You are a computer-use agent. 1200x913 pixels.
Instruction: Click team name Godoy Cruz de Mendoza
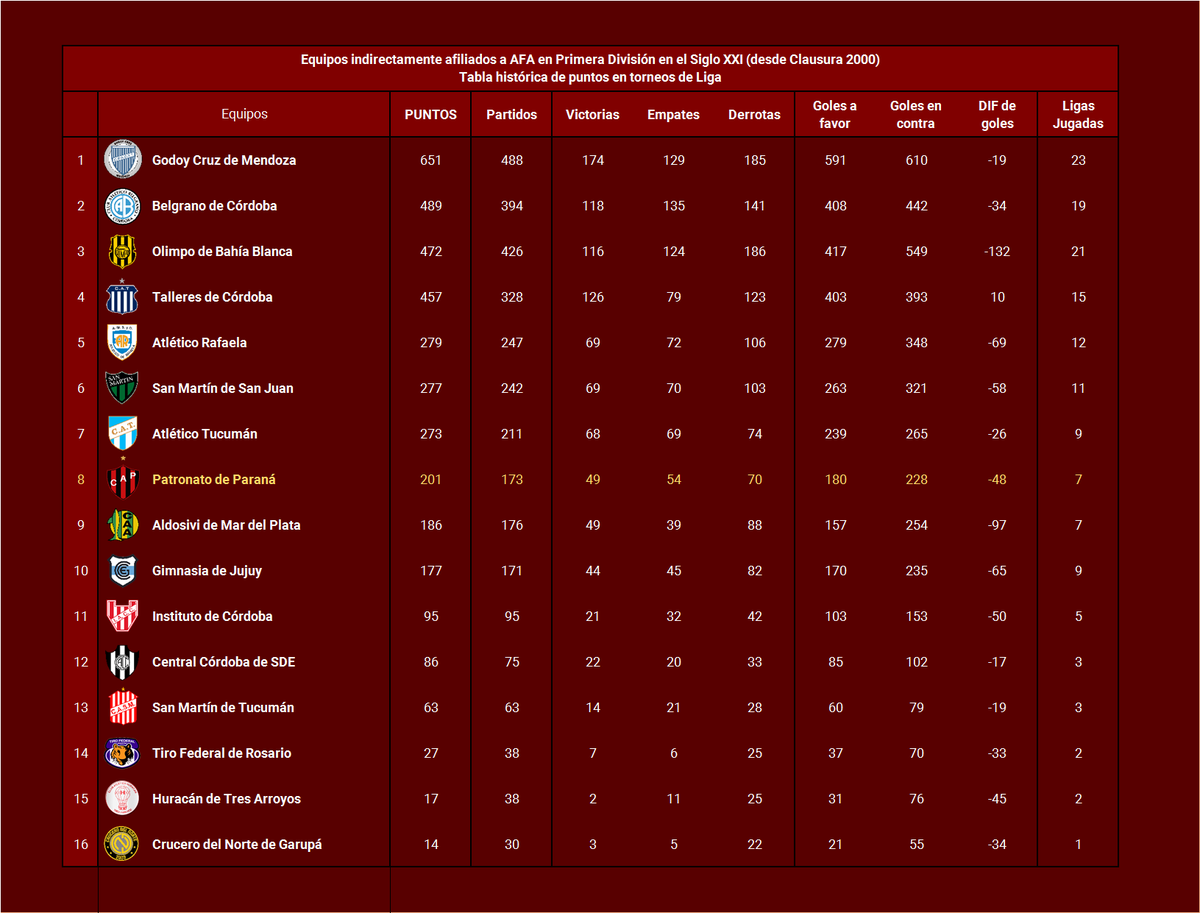pos(224,160)
